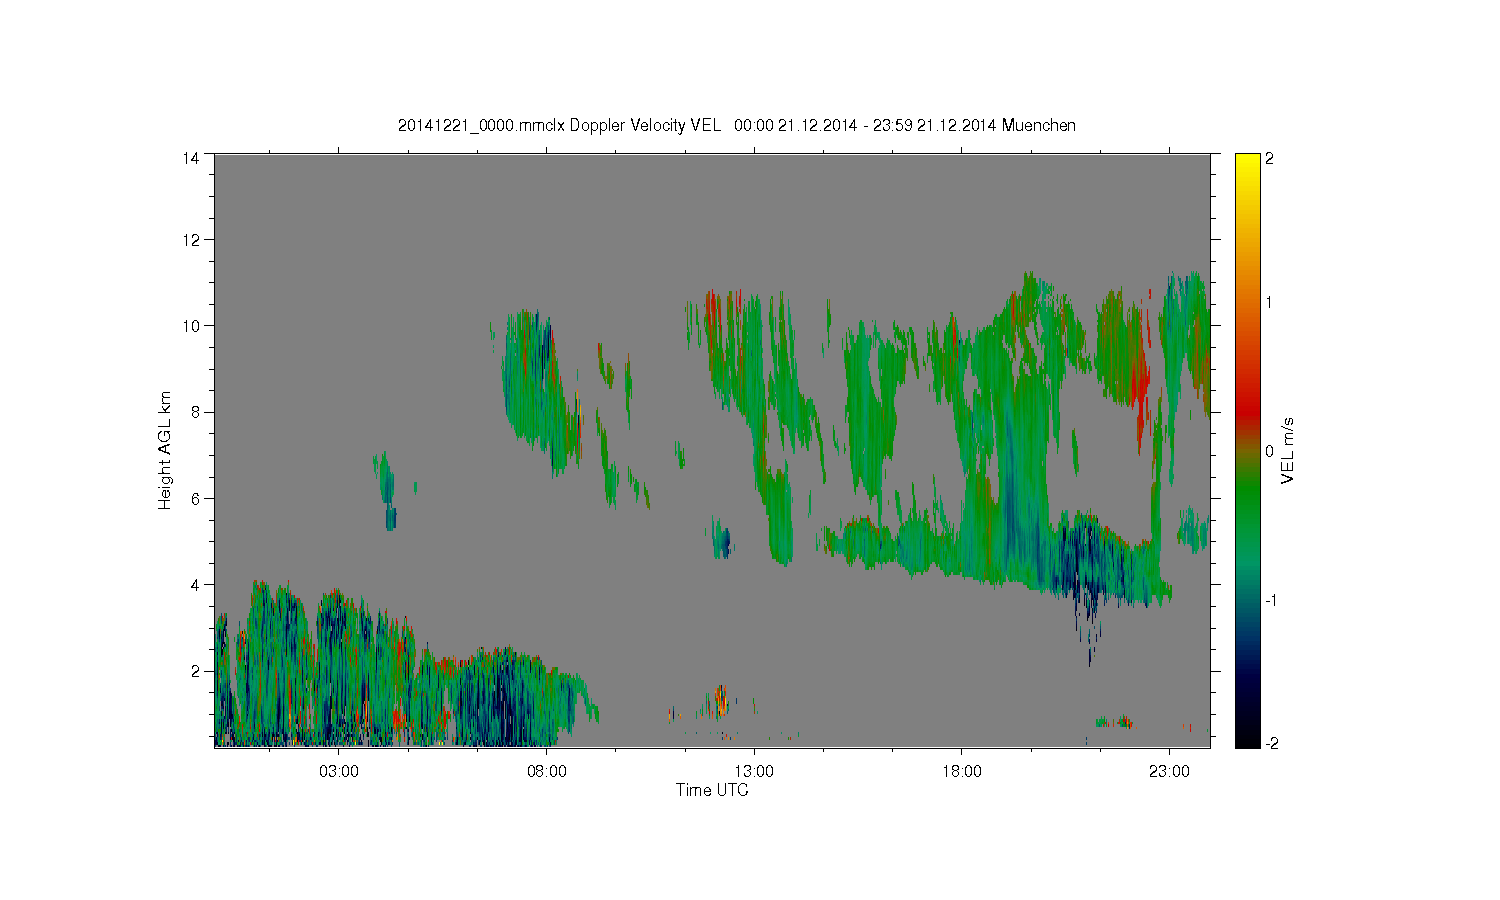Screen dimensions: 1500x900
Task: Click the height axis label 6
Action: coord(195,498)
